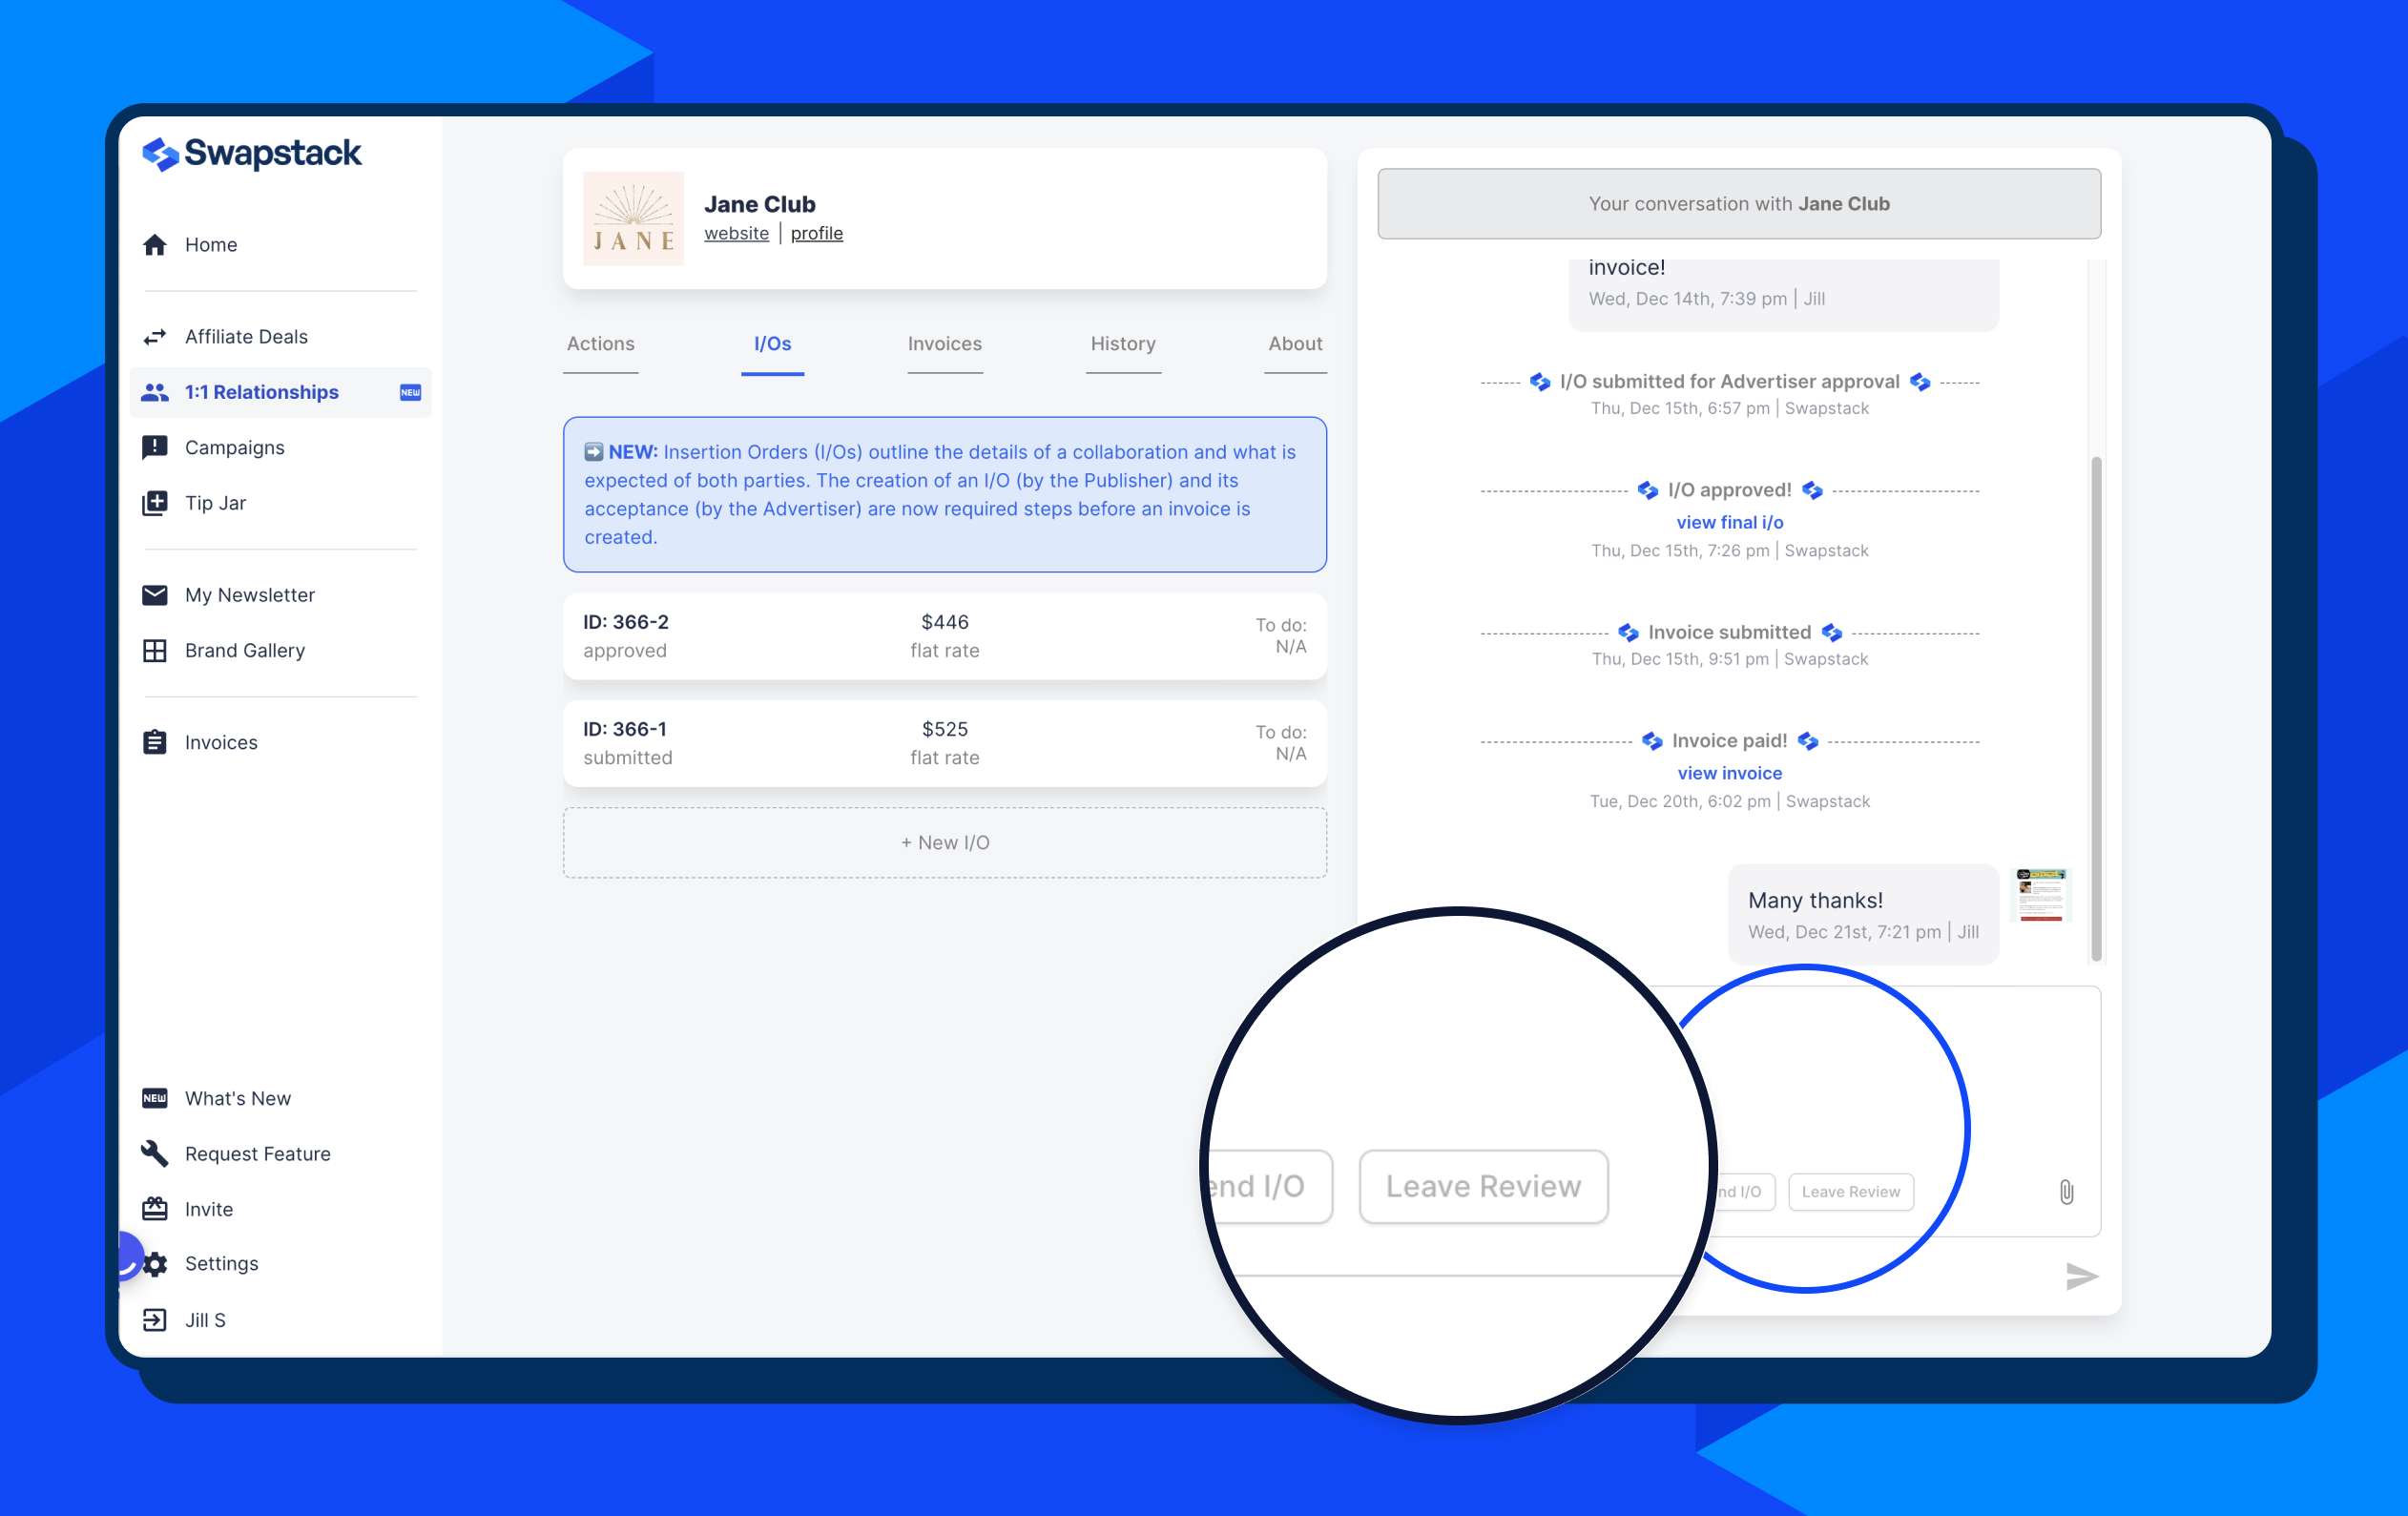Click the paperclip attachment icon
This screenshot has height=1516, width=2408.
tap(2066, 1192)
